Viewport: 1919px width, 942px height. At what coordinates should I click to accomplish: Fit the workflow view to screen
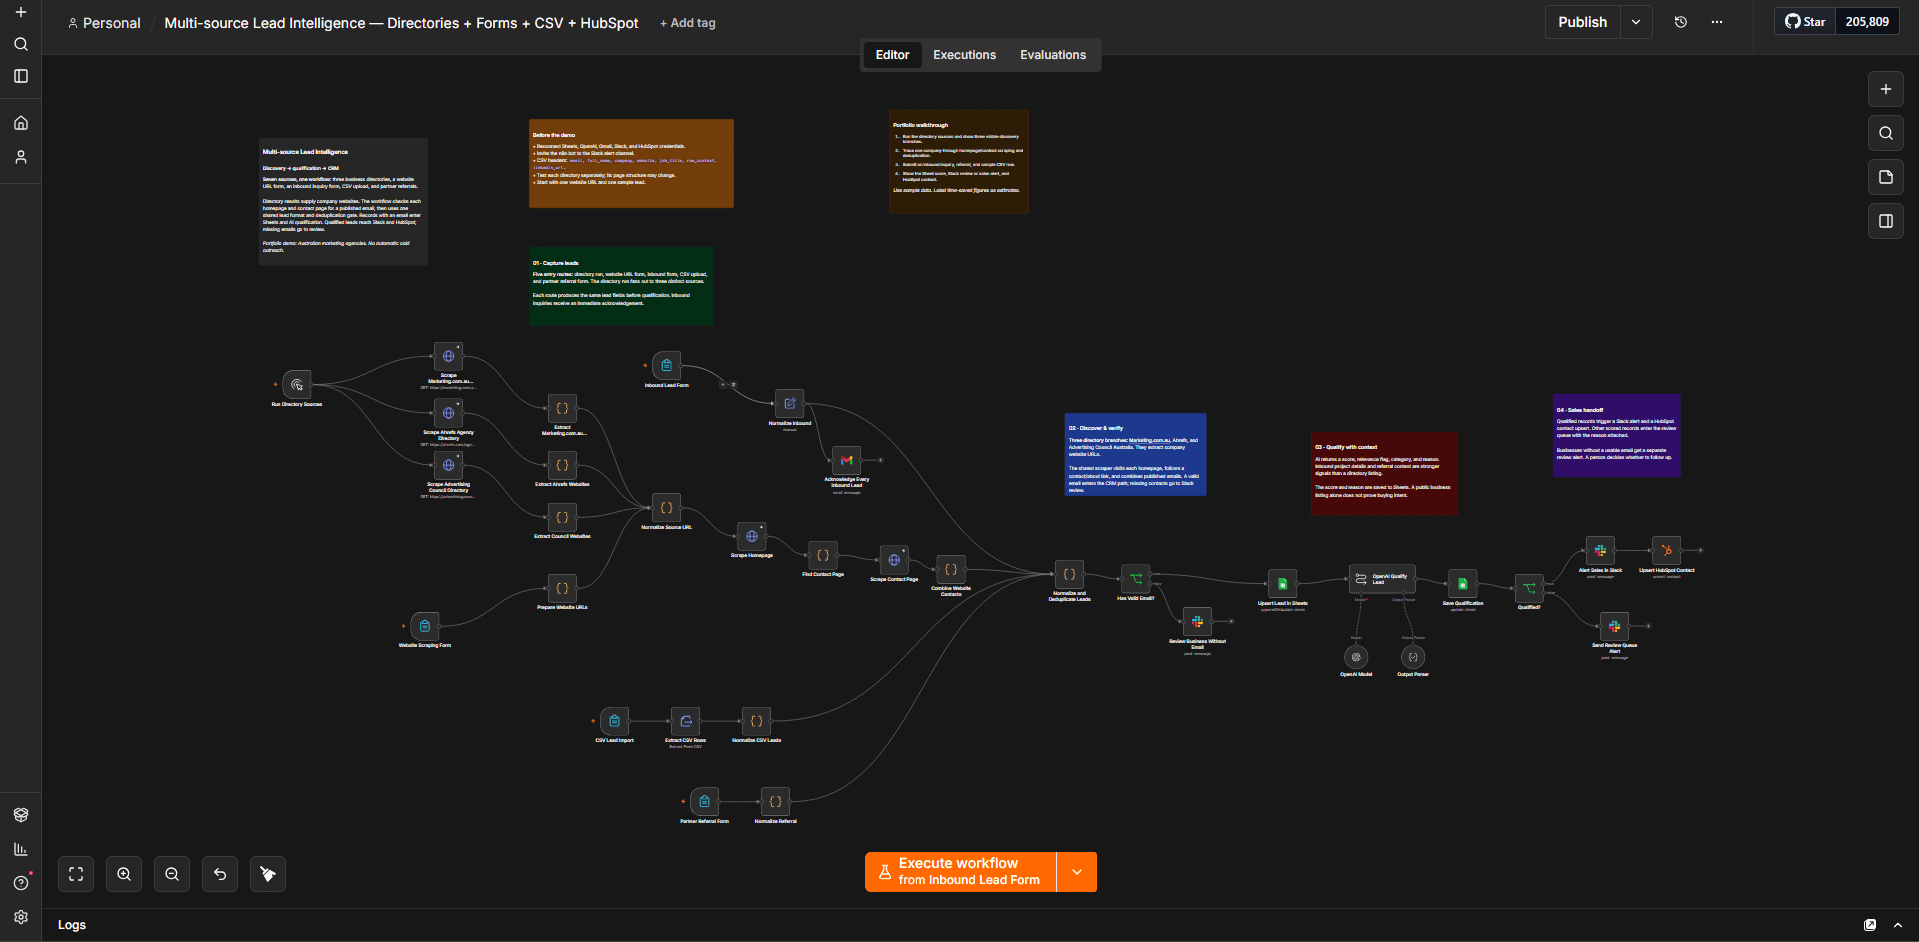click(76, 874)
